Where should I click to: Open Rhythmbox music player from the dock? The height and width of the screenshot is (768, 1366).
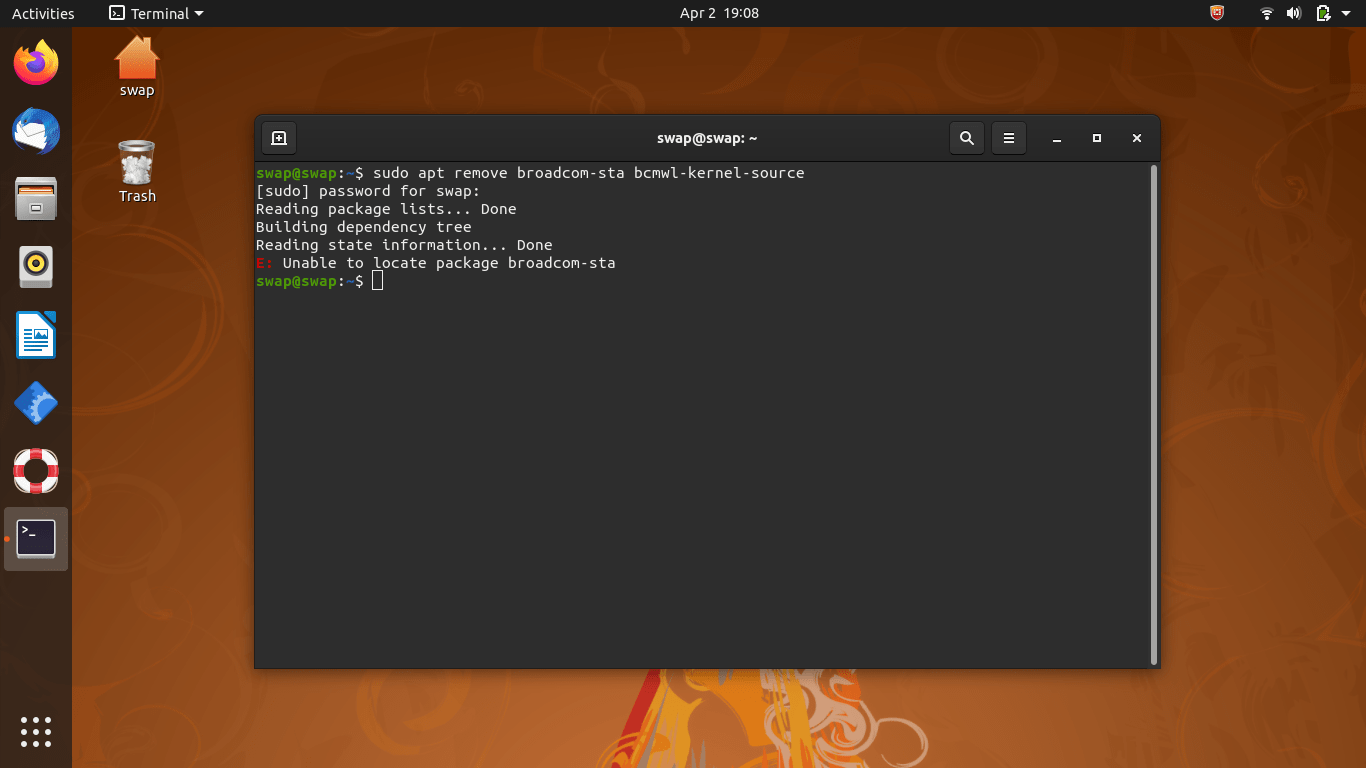36,267
